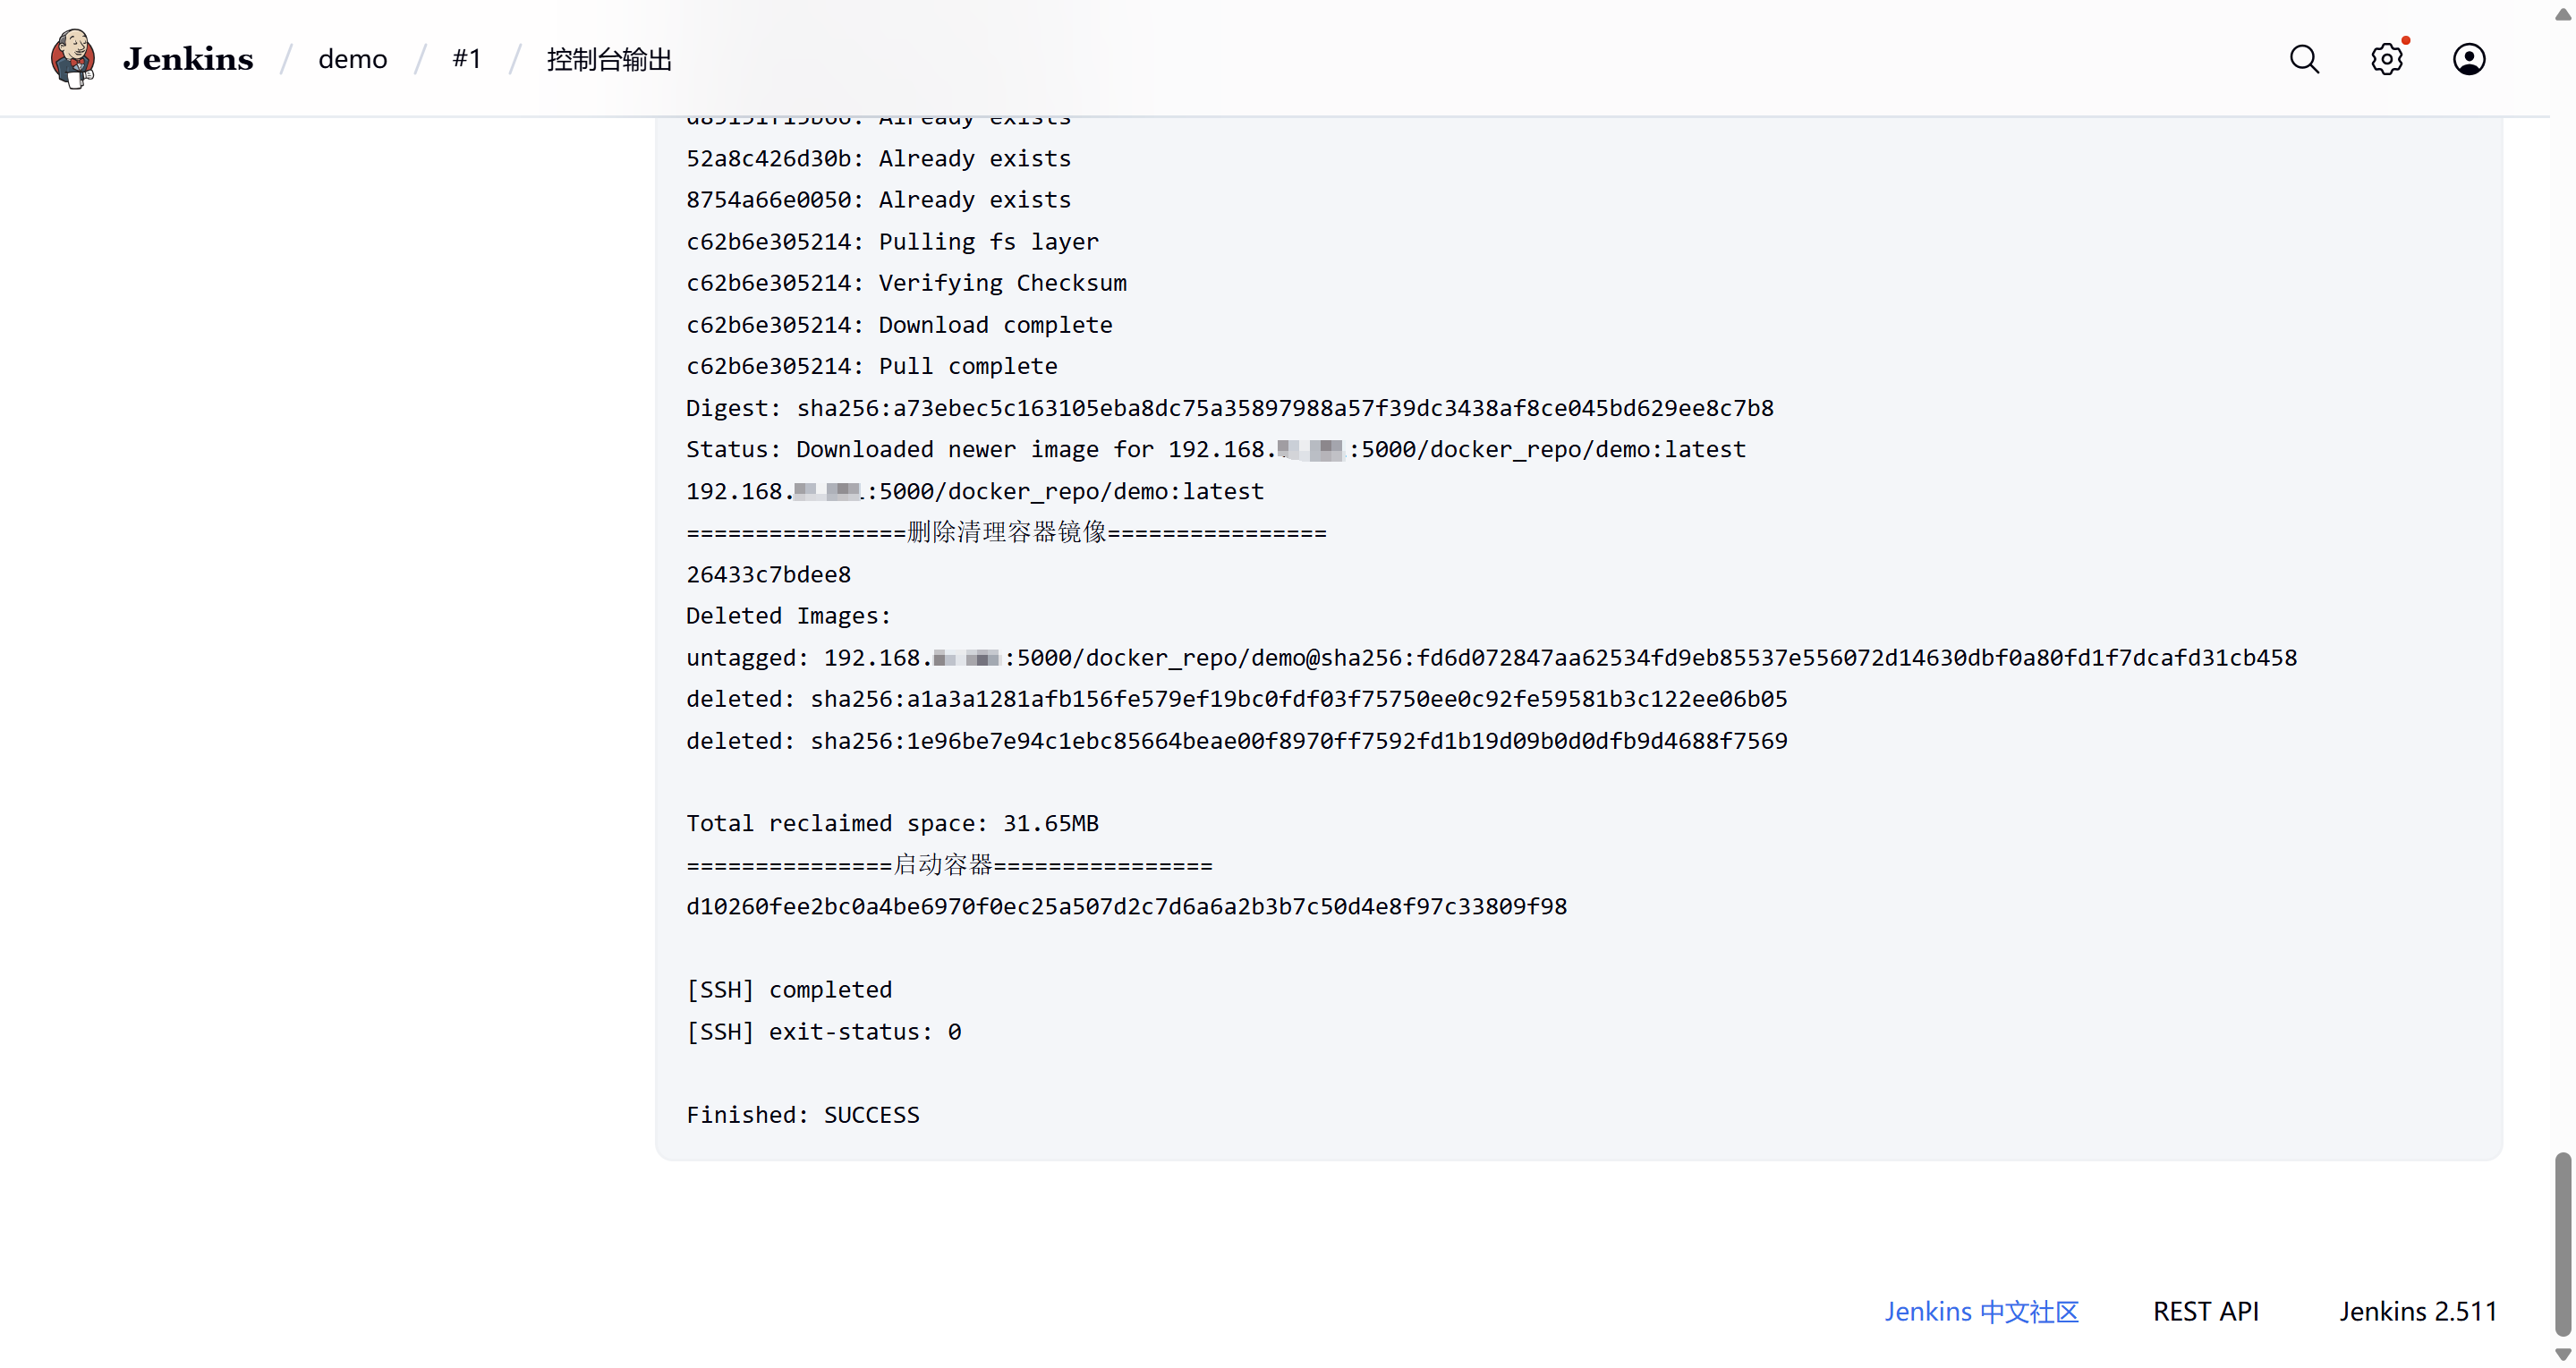Click the Finished: SUCCESS log line
Image resolution: width=2576 pixels, height=1368 pixels.
click(x=802, y=1114)
